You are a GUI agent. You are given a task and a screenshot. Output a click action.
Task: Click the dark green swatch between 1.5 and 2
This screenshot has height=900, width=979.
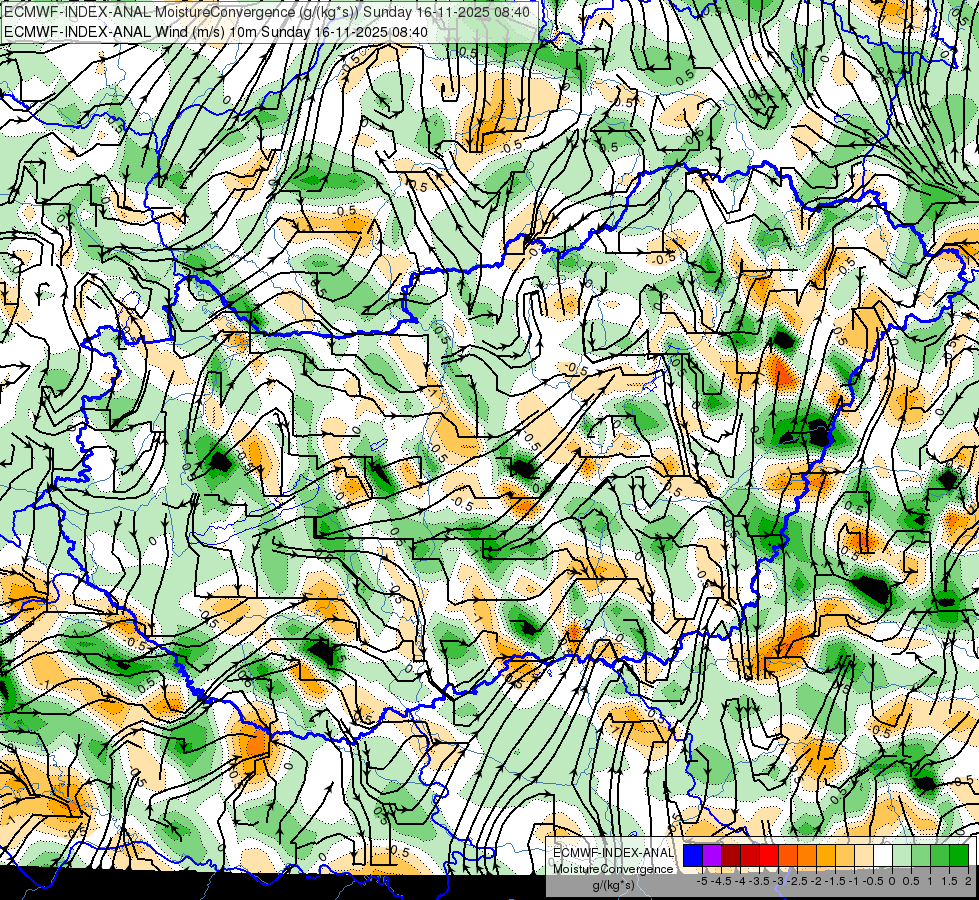(959, 856)
